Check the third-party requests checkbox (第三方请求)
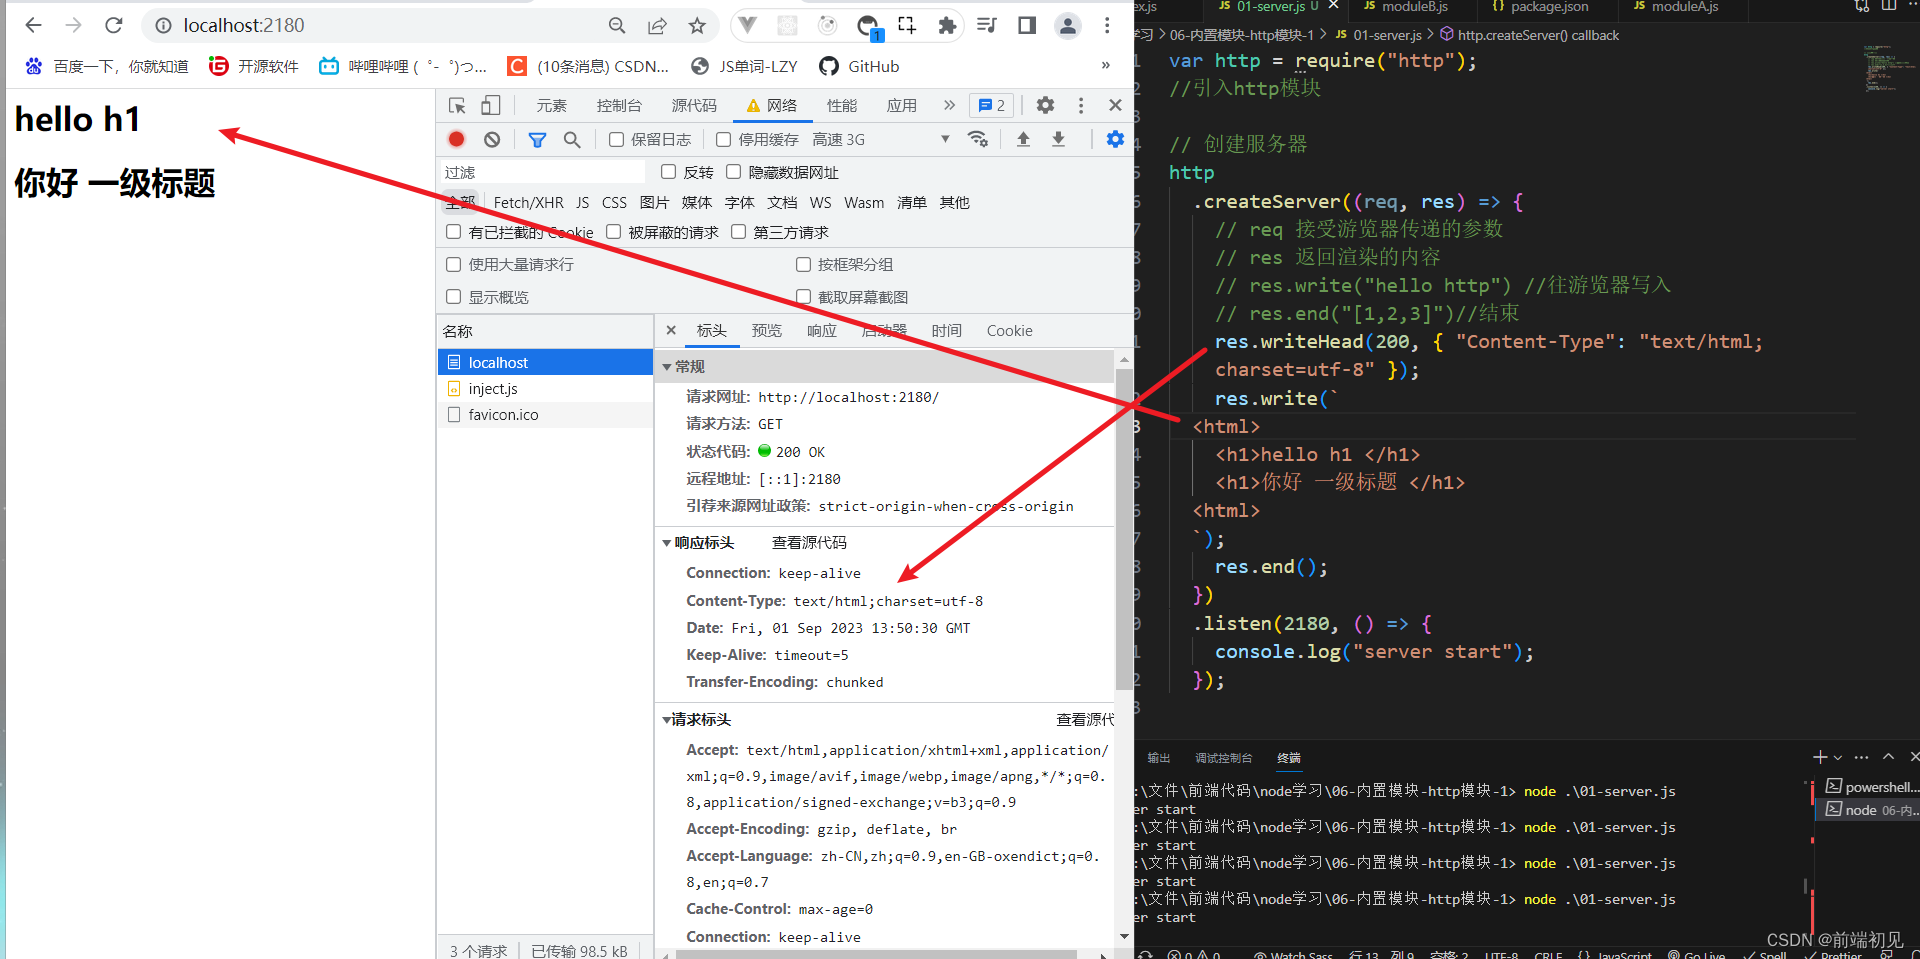1920x959 pixels. (738, 232)
